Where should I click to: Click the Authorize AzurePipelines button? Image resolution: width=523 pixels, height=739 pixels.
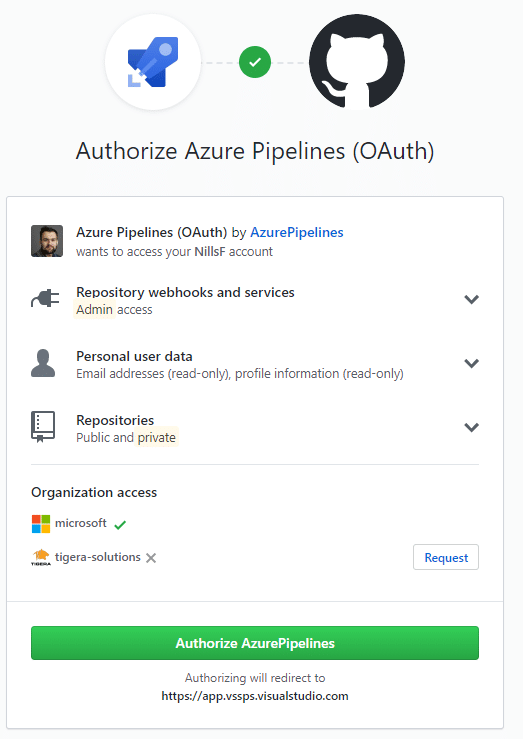[x=255, y=643]
